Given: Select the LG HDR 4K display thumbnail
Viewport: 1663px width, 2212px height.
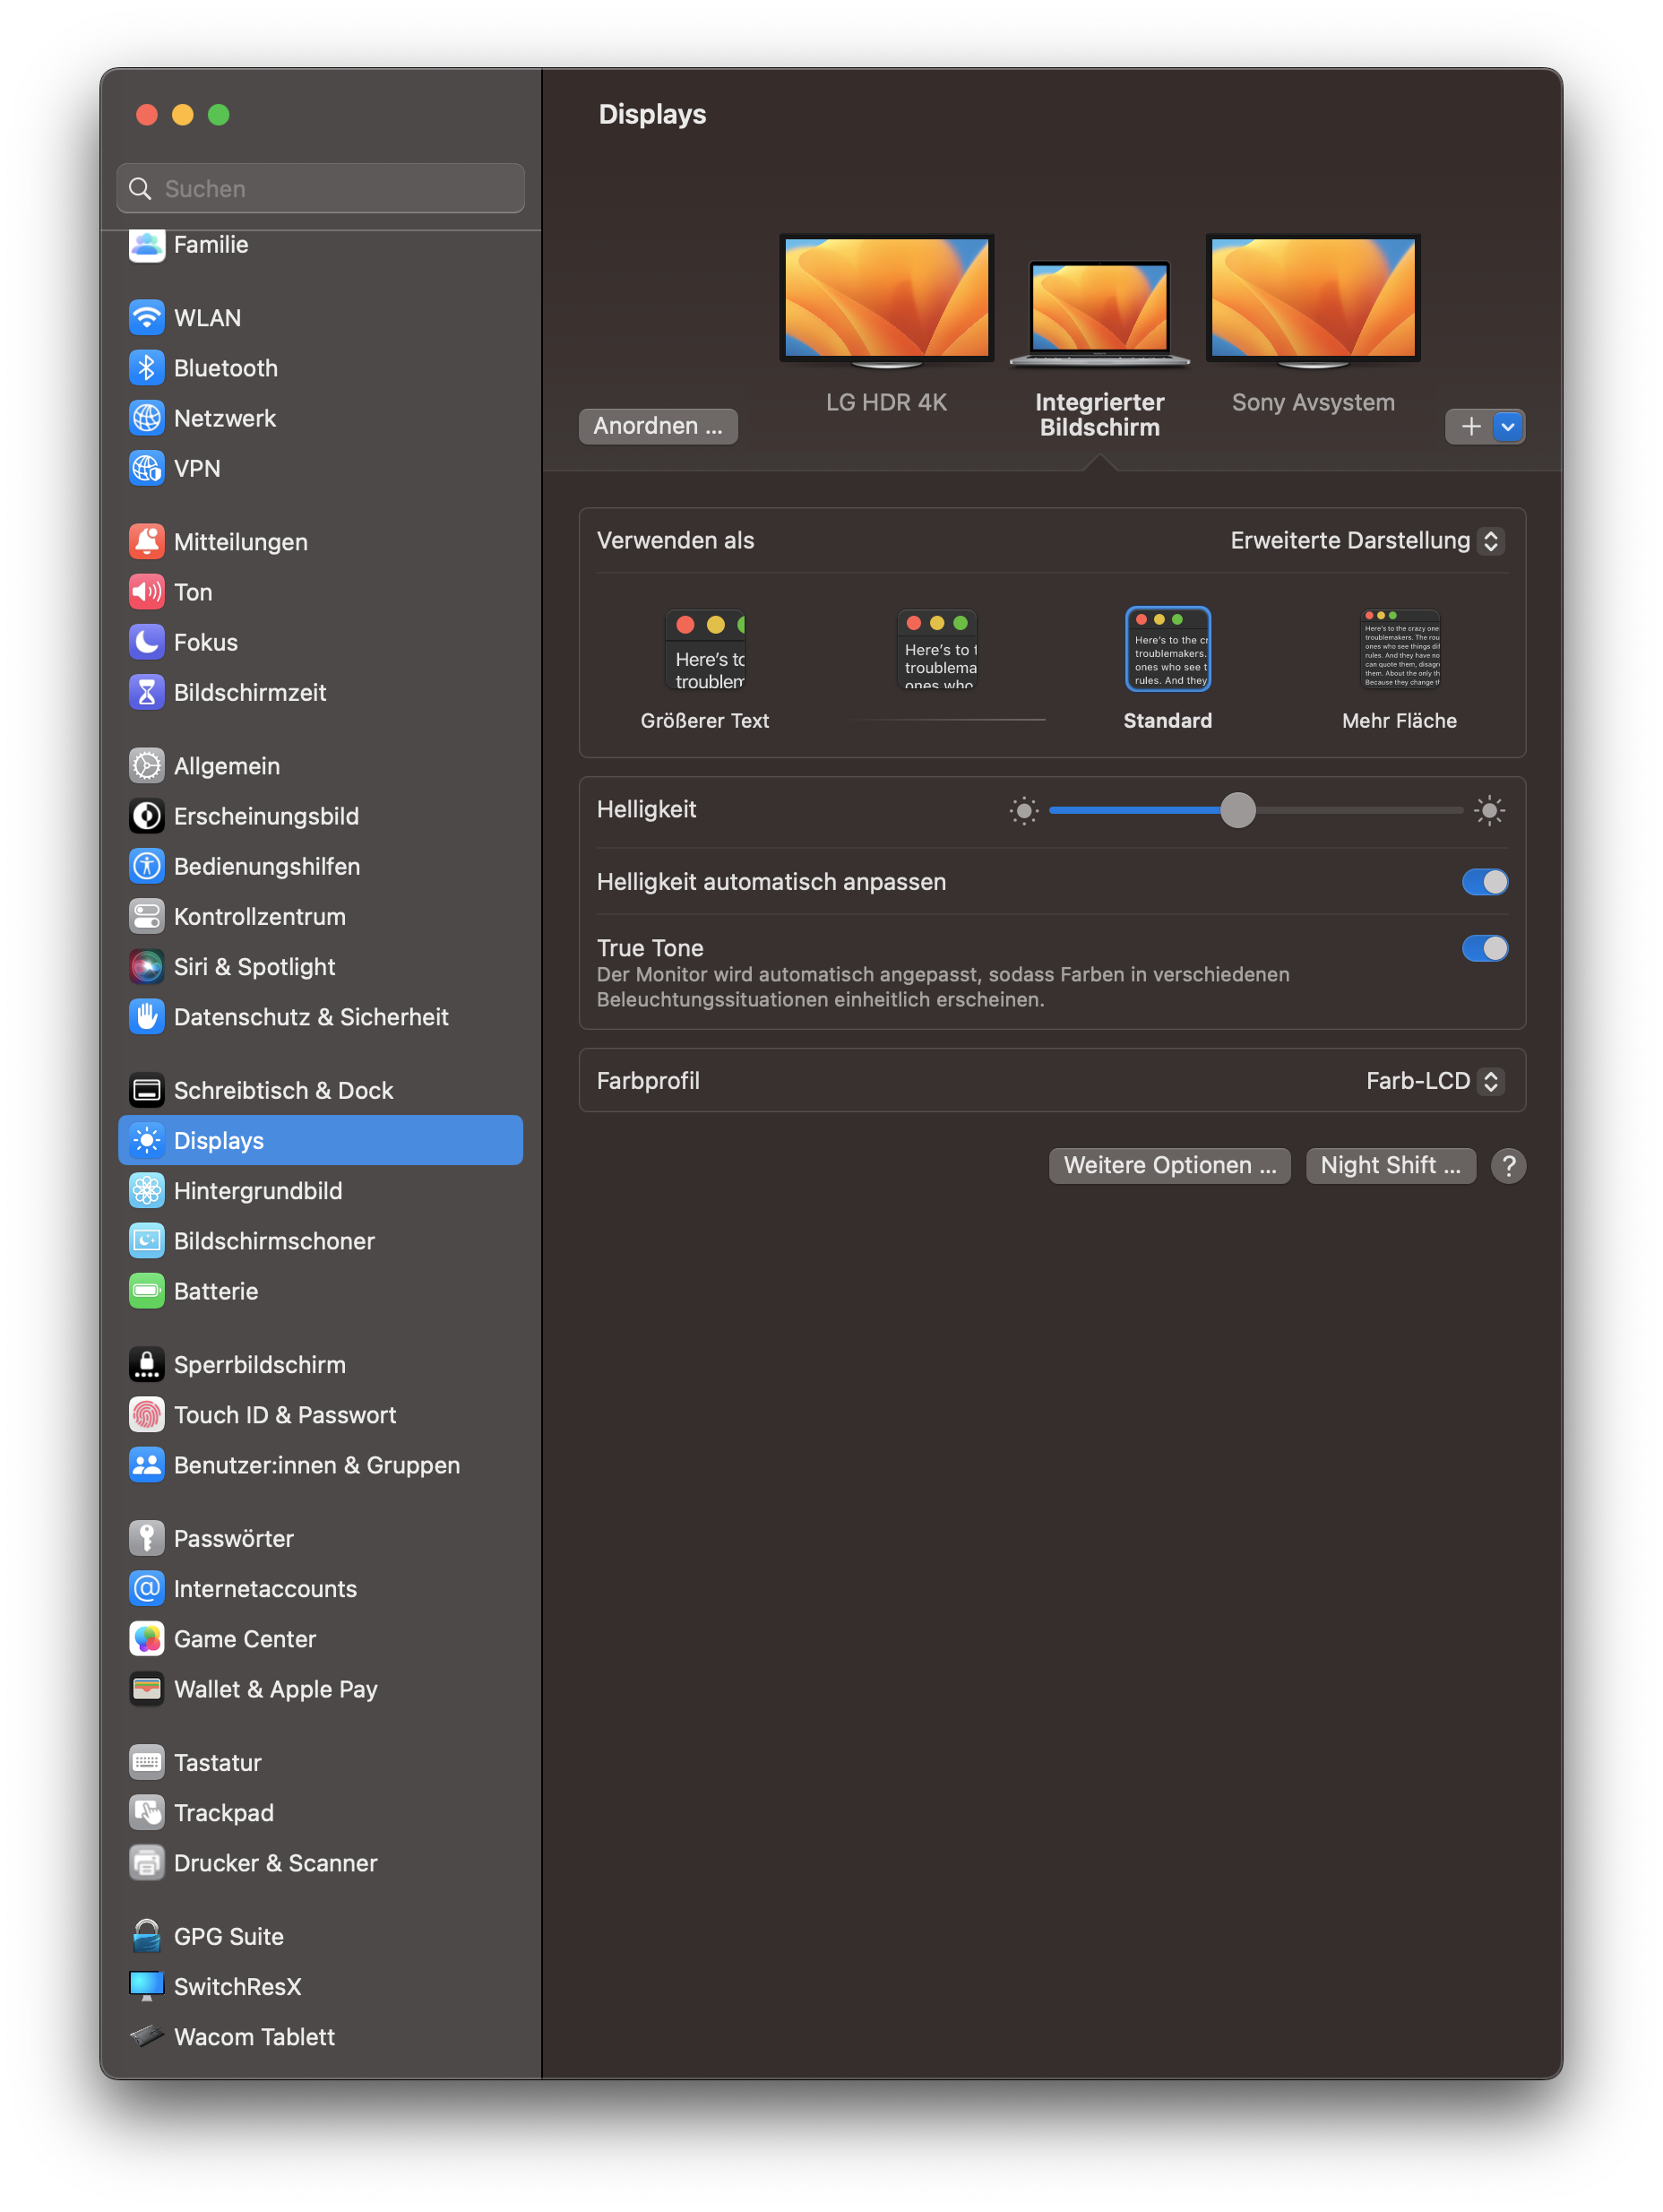Looking at the screenshot, I should pos(886,300).
